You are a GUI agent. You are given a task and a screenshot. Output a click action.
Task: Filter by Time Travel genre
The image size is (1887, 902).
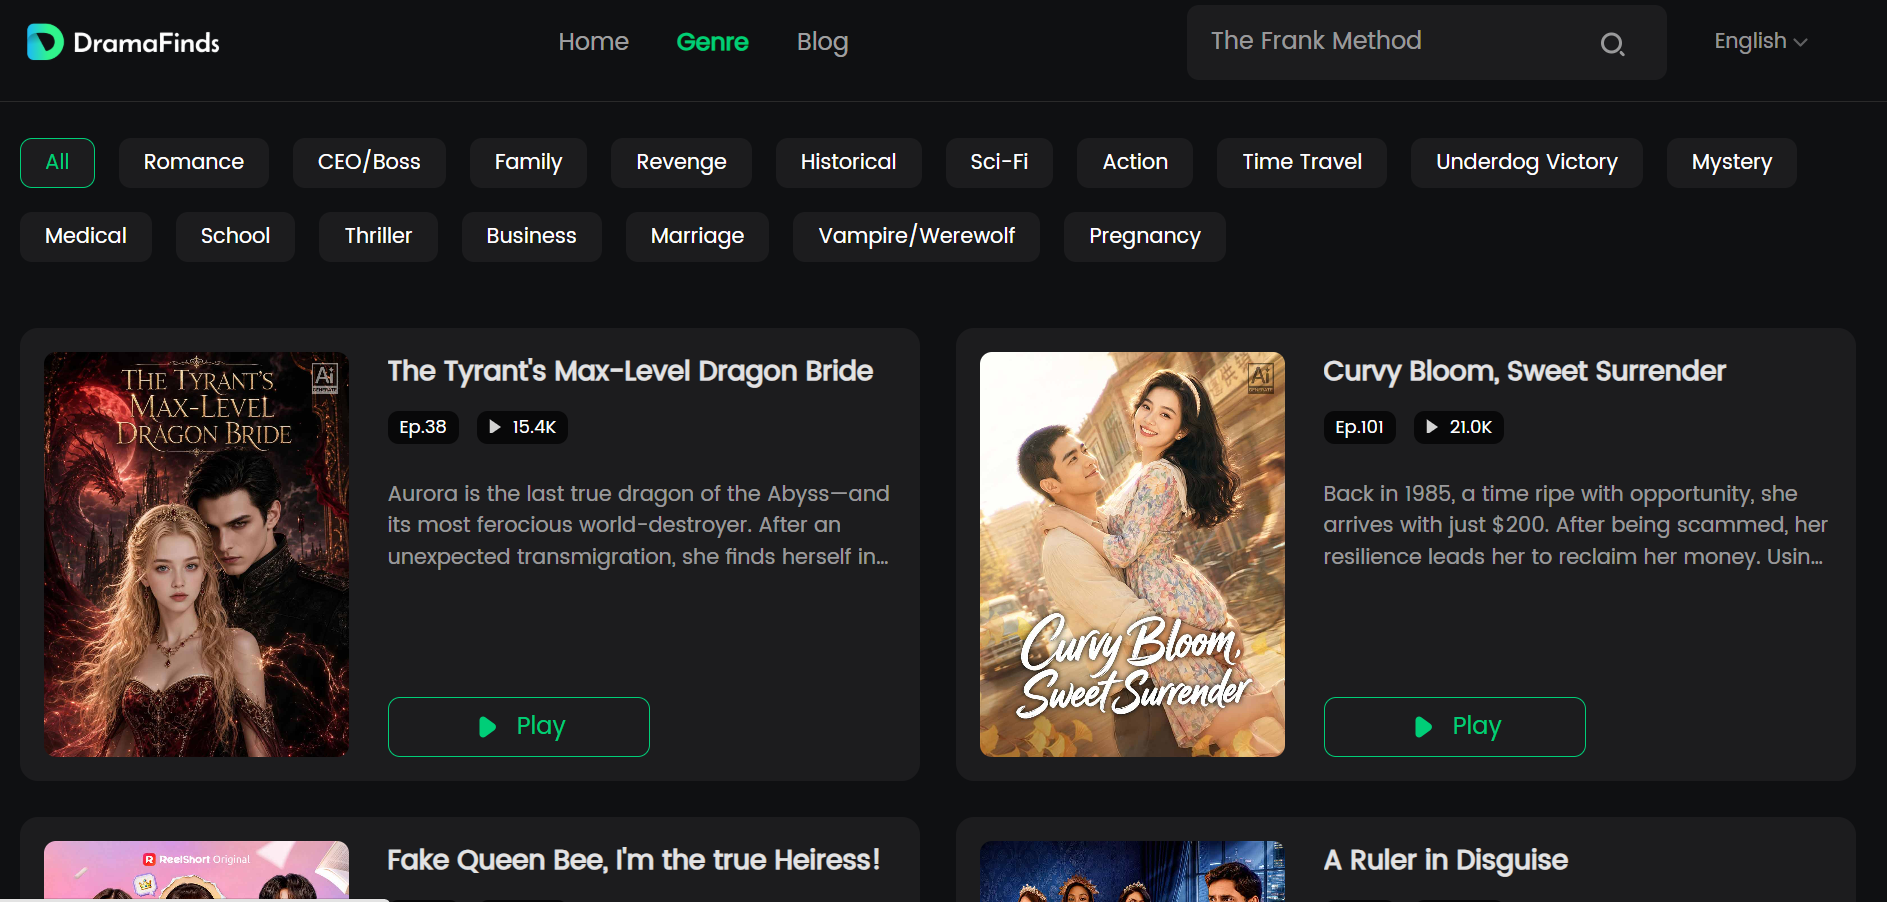click(x=1302, y=163)
